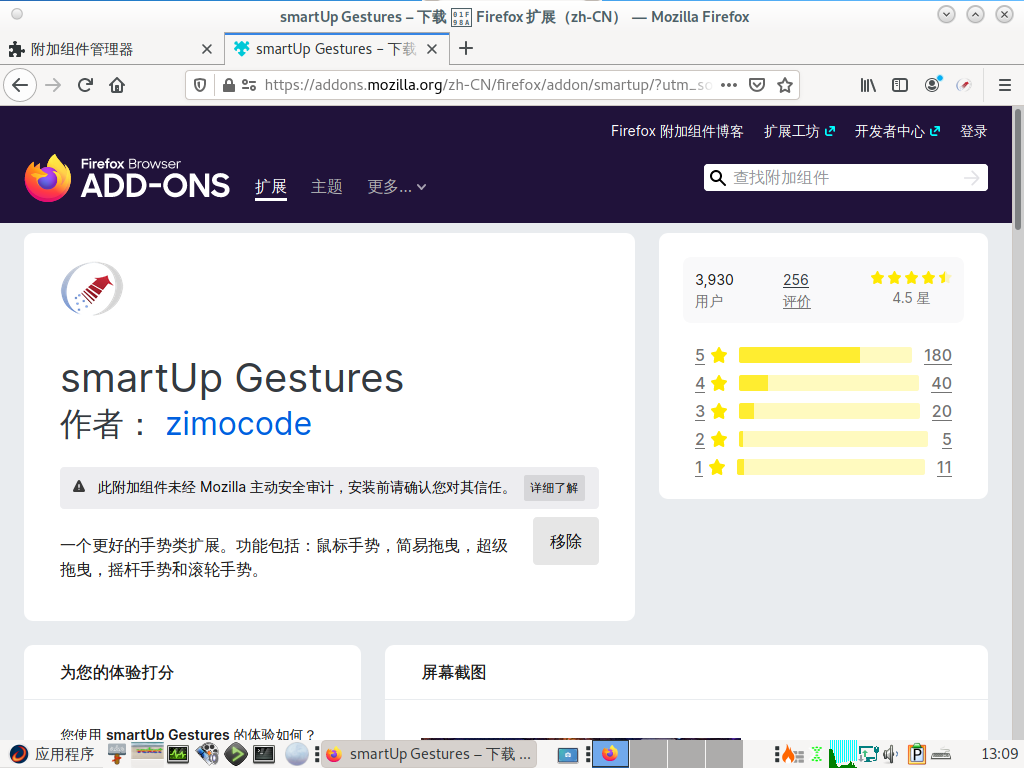This screenshot has height=768, width=1024.
Task: Open the Firefox home page
Action: (117, 85)
